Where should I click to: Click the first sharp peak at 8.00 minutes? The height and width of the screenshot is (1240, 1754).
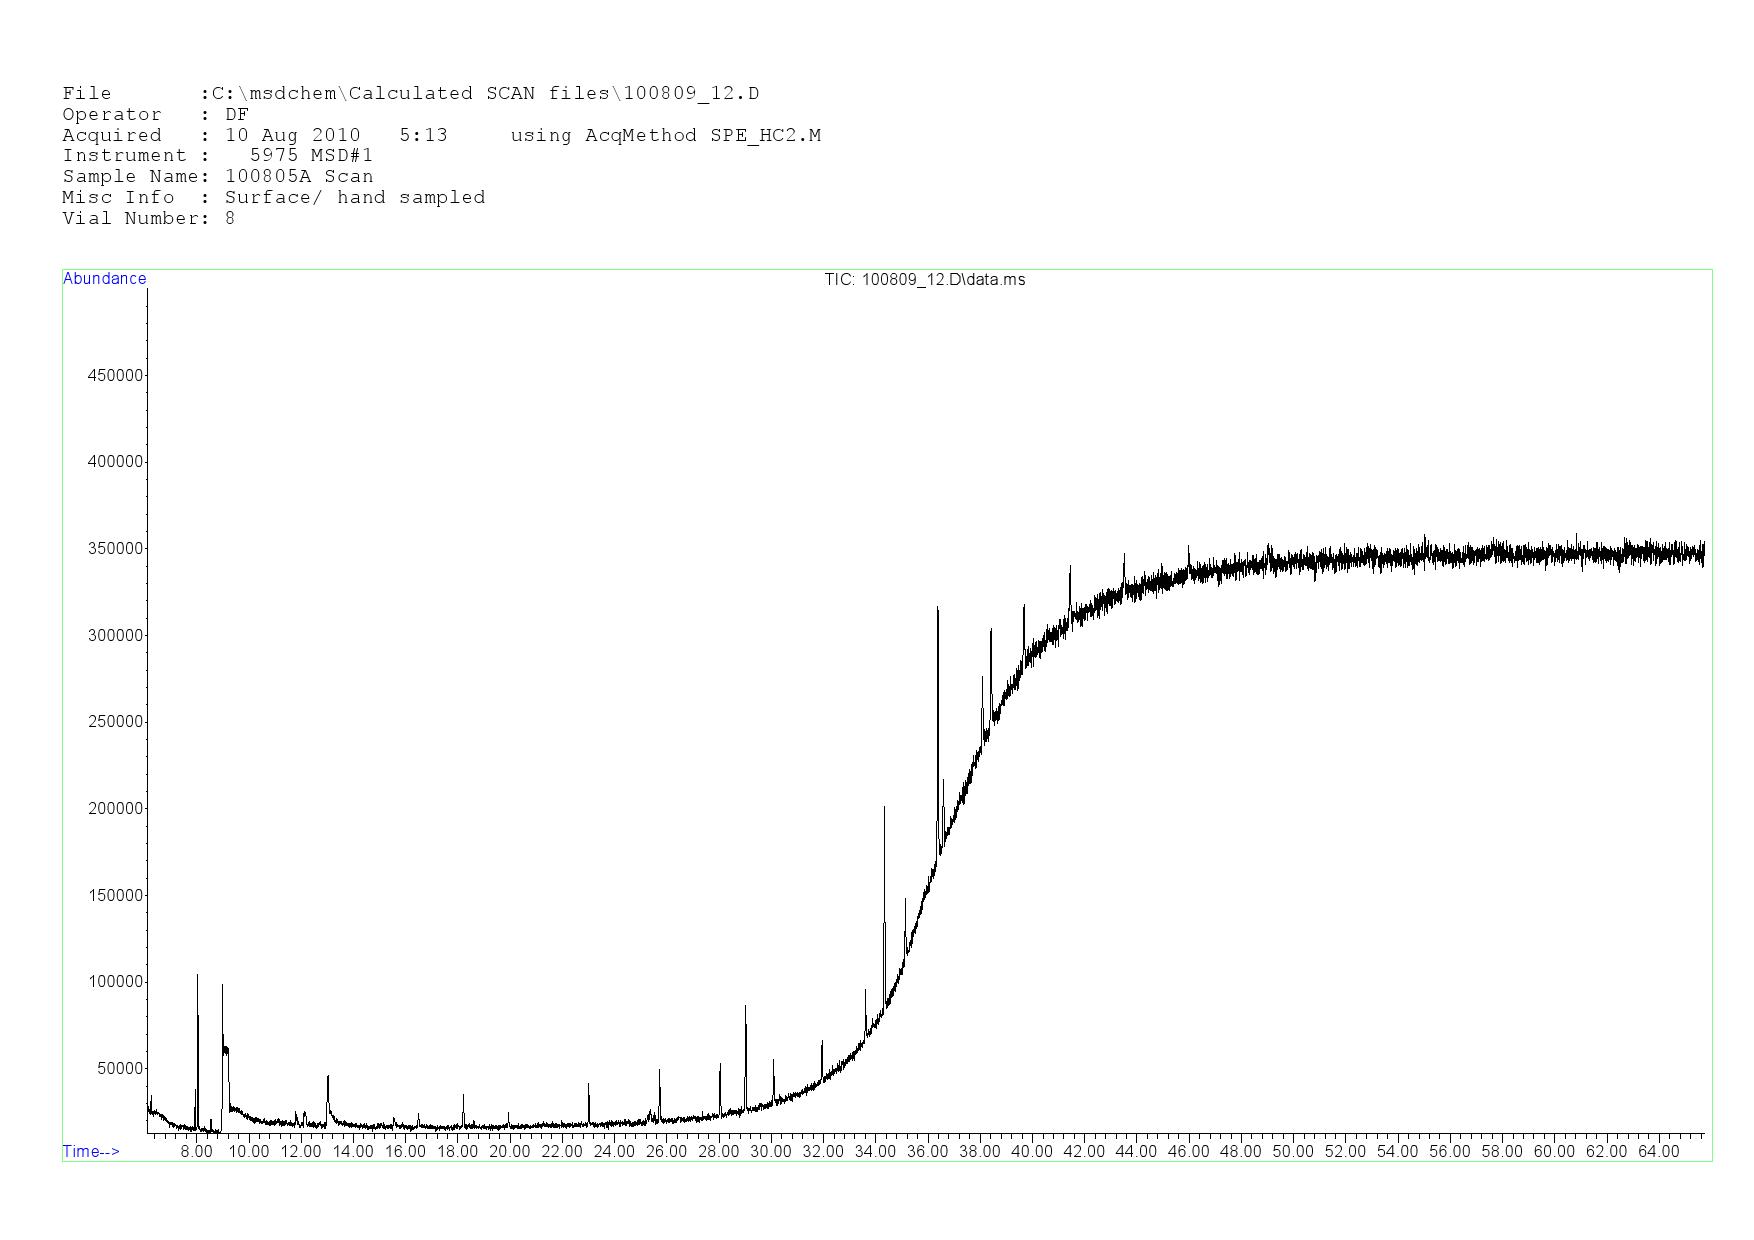[x=197, y=978]
